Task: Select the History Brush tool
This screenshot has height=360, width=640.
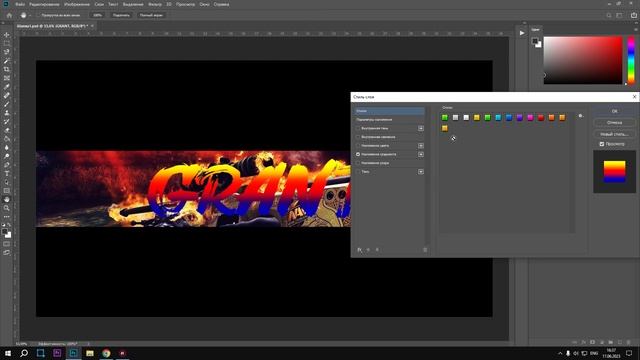Action: tap(7, 121)
